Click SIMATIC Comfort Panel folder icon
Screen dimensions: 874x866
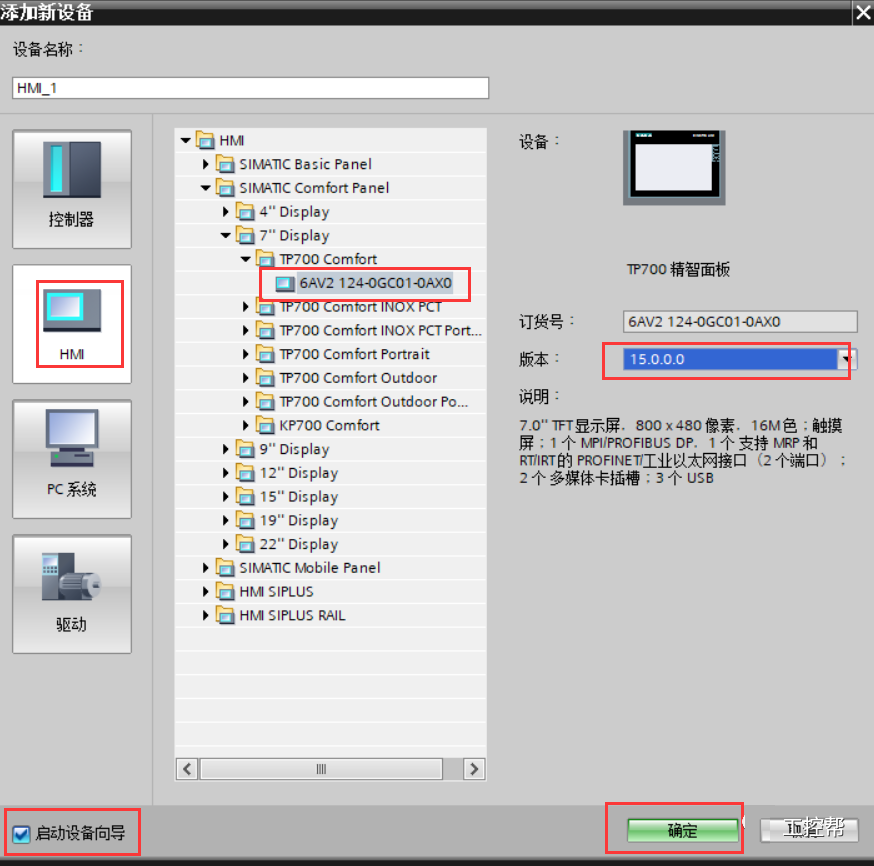pyautogui.click(x=225, y=188)
